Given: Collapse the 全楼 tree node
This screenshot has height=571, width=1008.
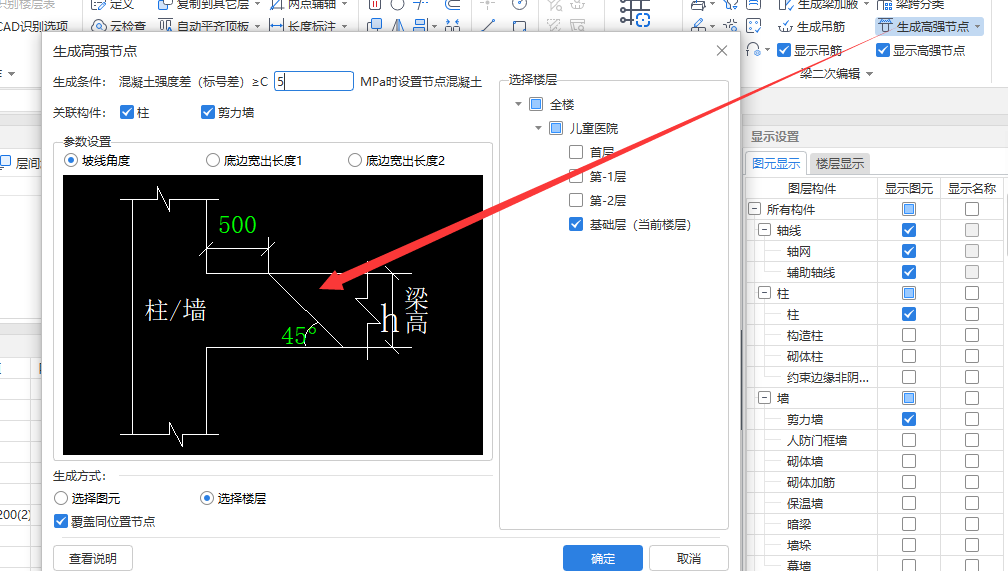Looking at the screenshot, I should coord(518,104).
